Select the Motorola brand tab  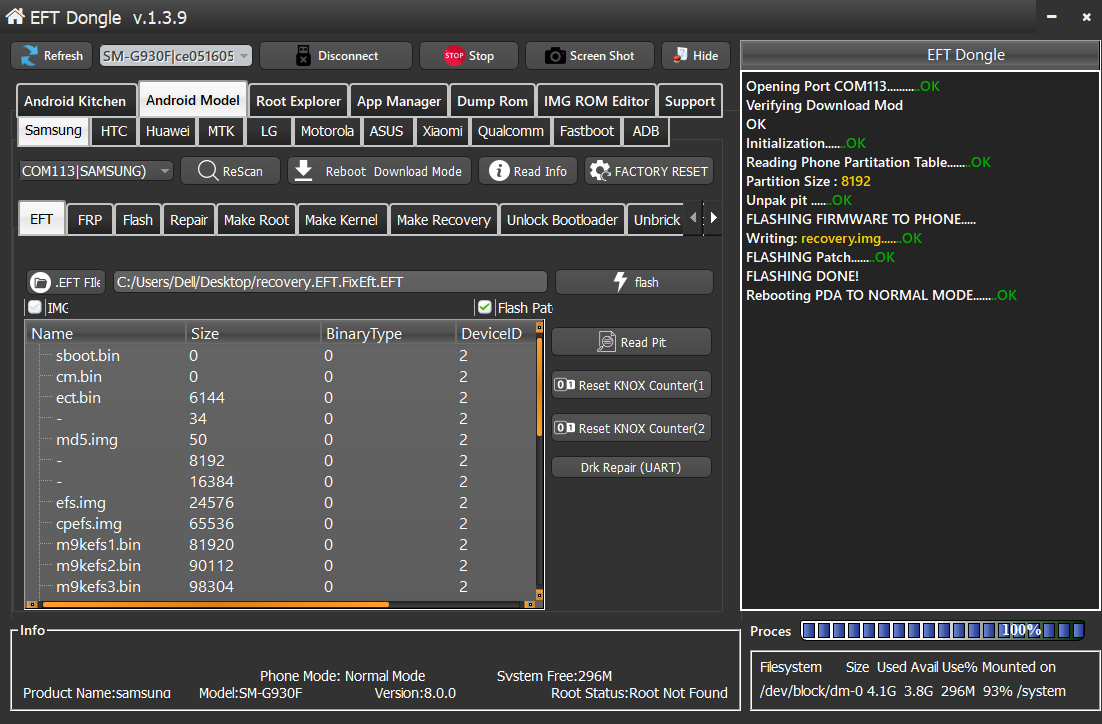tap(327, 131)
